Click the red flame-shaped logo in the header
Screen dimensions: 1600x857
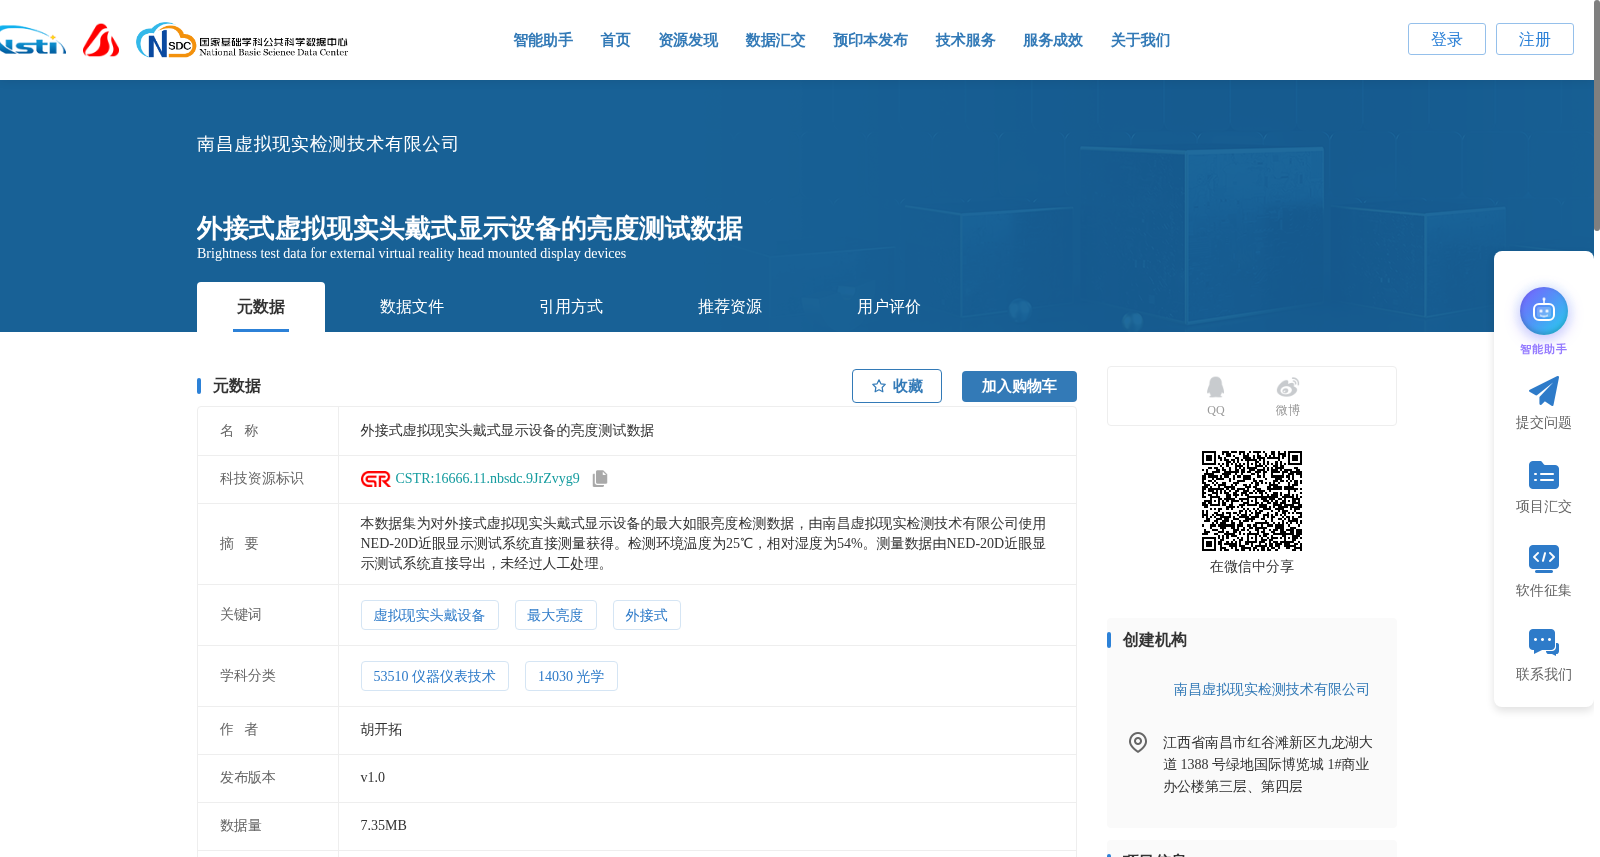[x=101, y=40]
